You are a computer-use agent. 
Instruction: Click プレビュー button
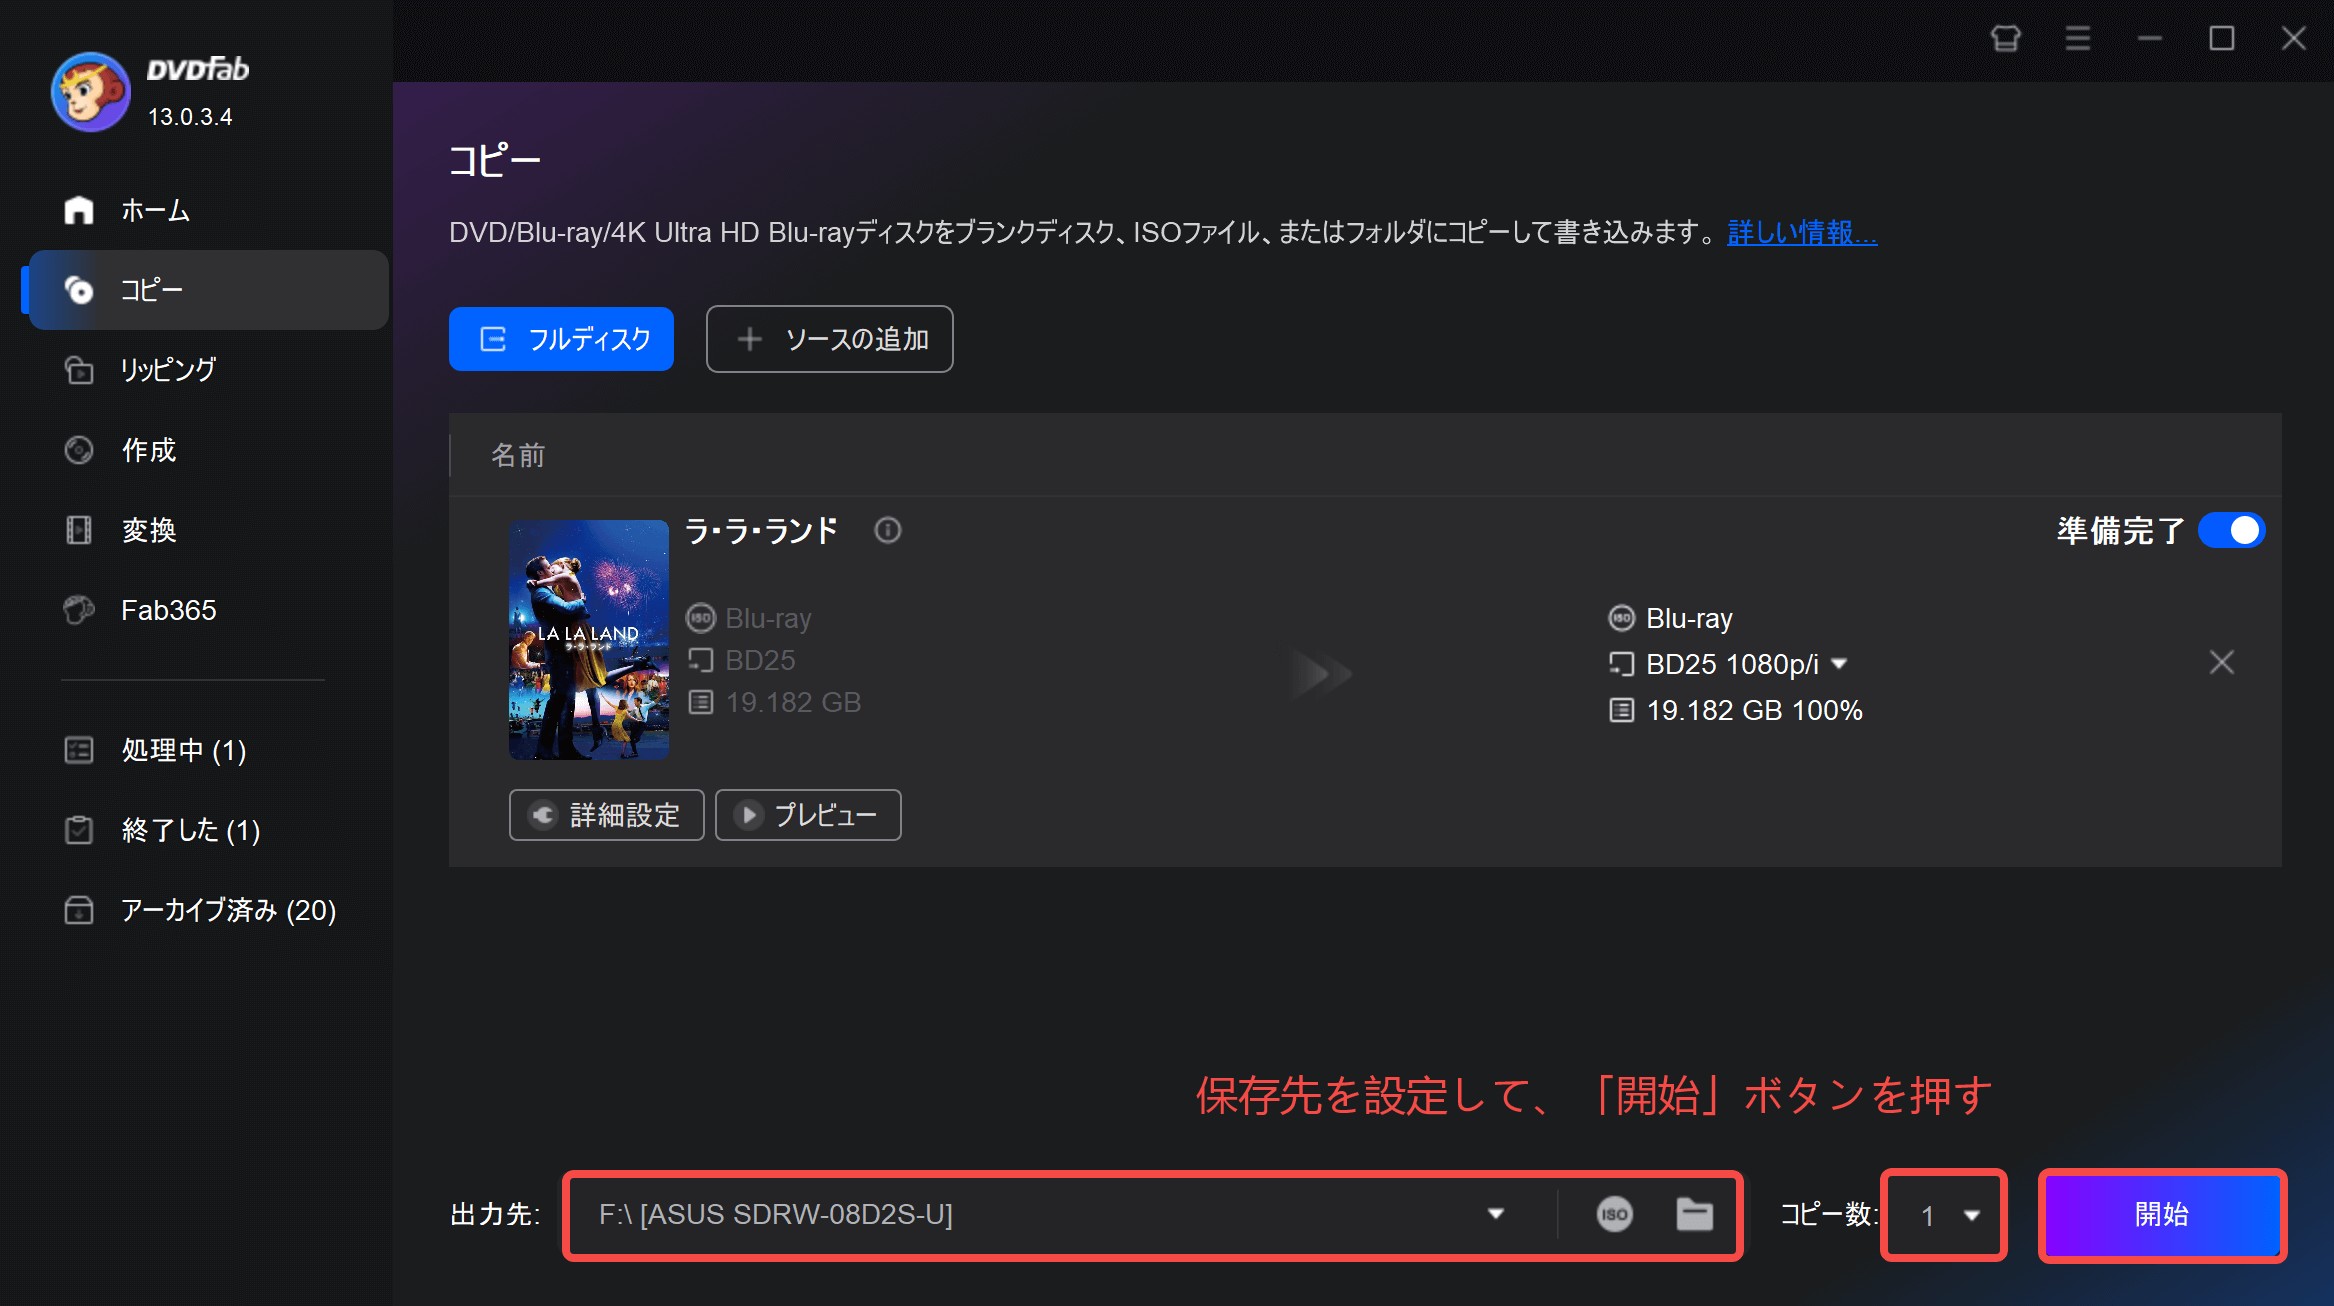click(x=808, y=815)
